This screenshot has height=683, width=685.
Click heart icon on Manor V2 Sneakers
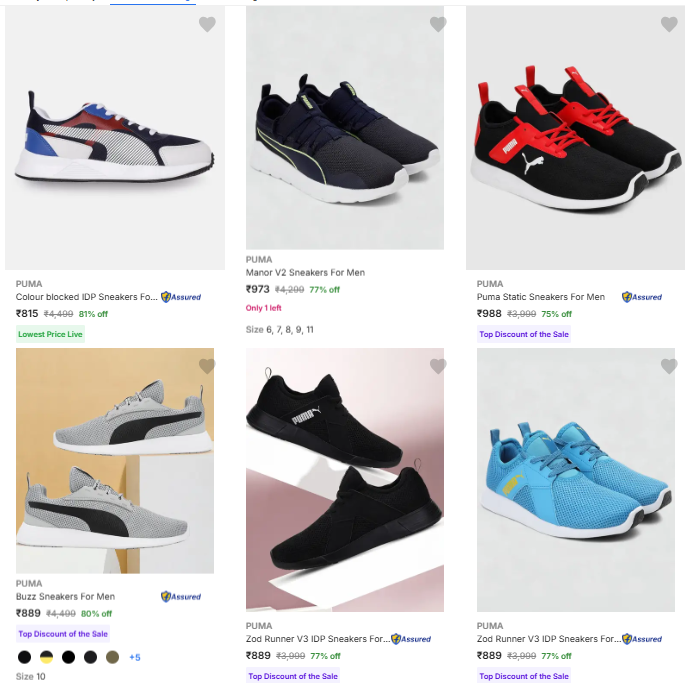tap(438, 25)
